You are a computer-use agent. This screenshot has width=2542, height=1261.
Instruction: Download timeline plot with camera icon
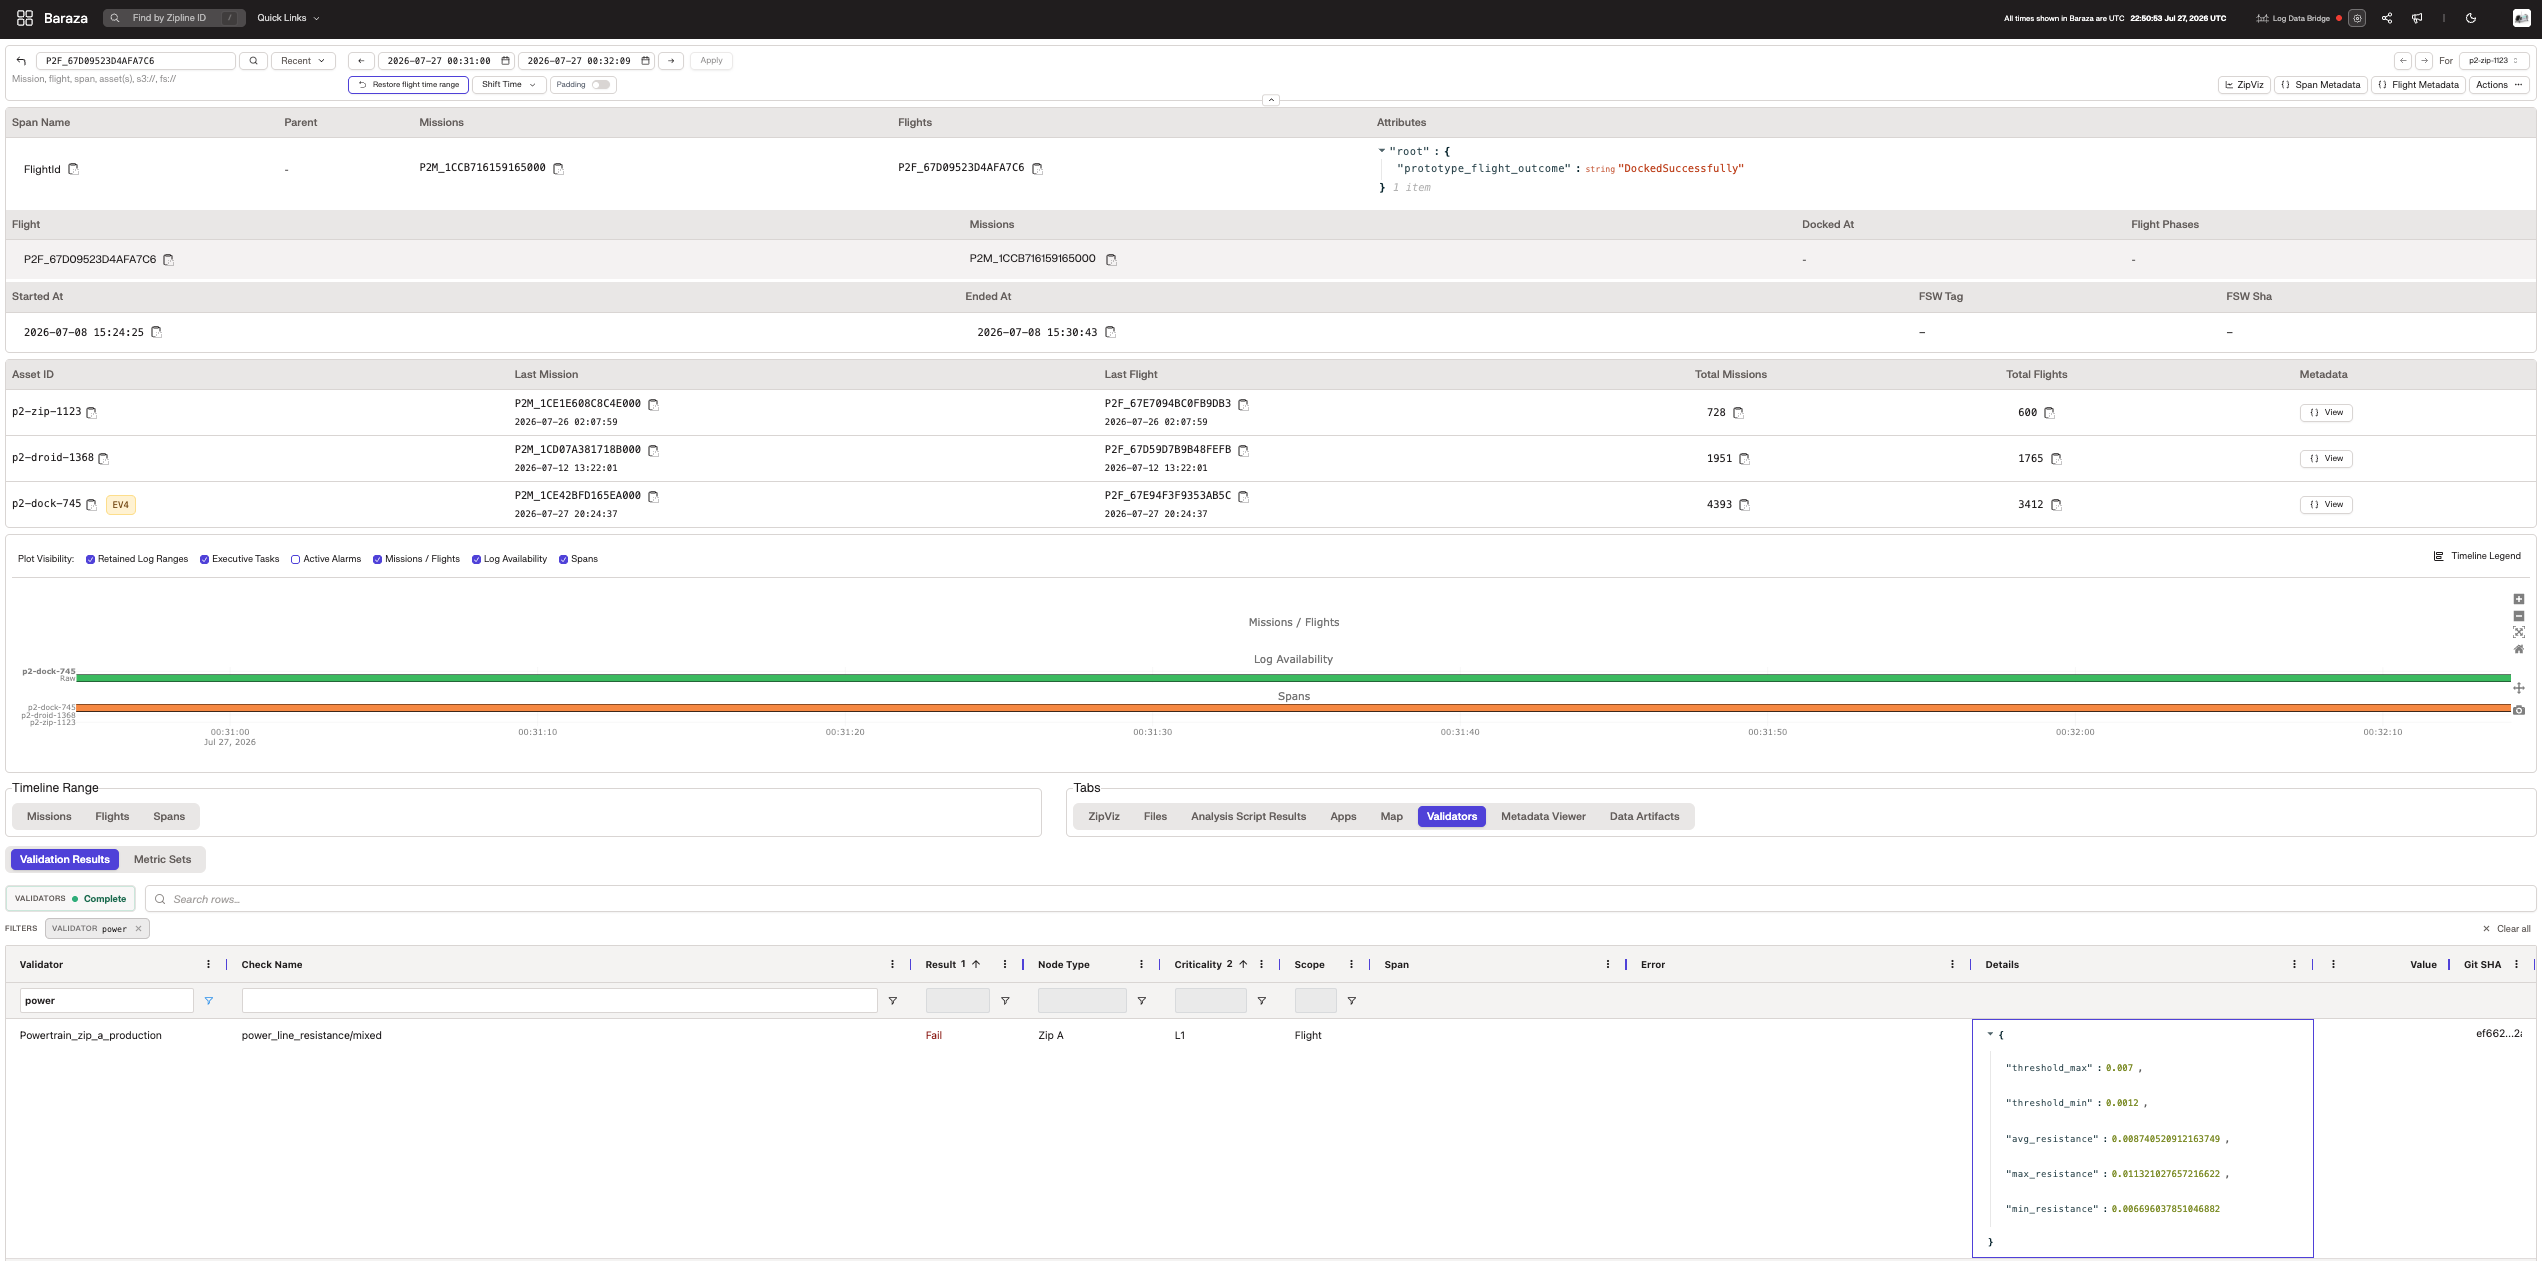[x=2519, y=710]
